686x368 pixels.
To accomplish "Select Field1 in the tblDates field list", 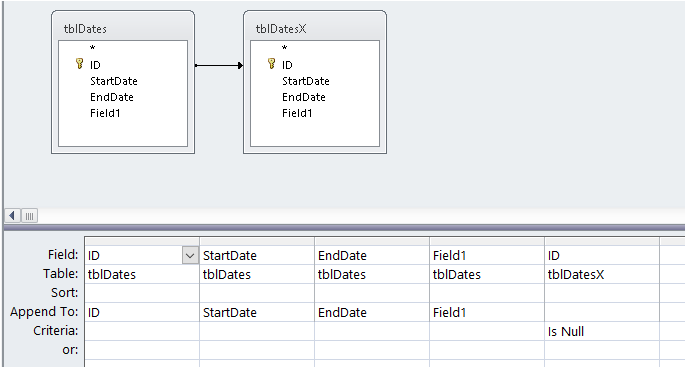I will click(x=105, y=113).
